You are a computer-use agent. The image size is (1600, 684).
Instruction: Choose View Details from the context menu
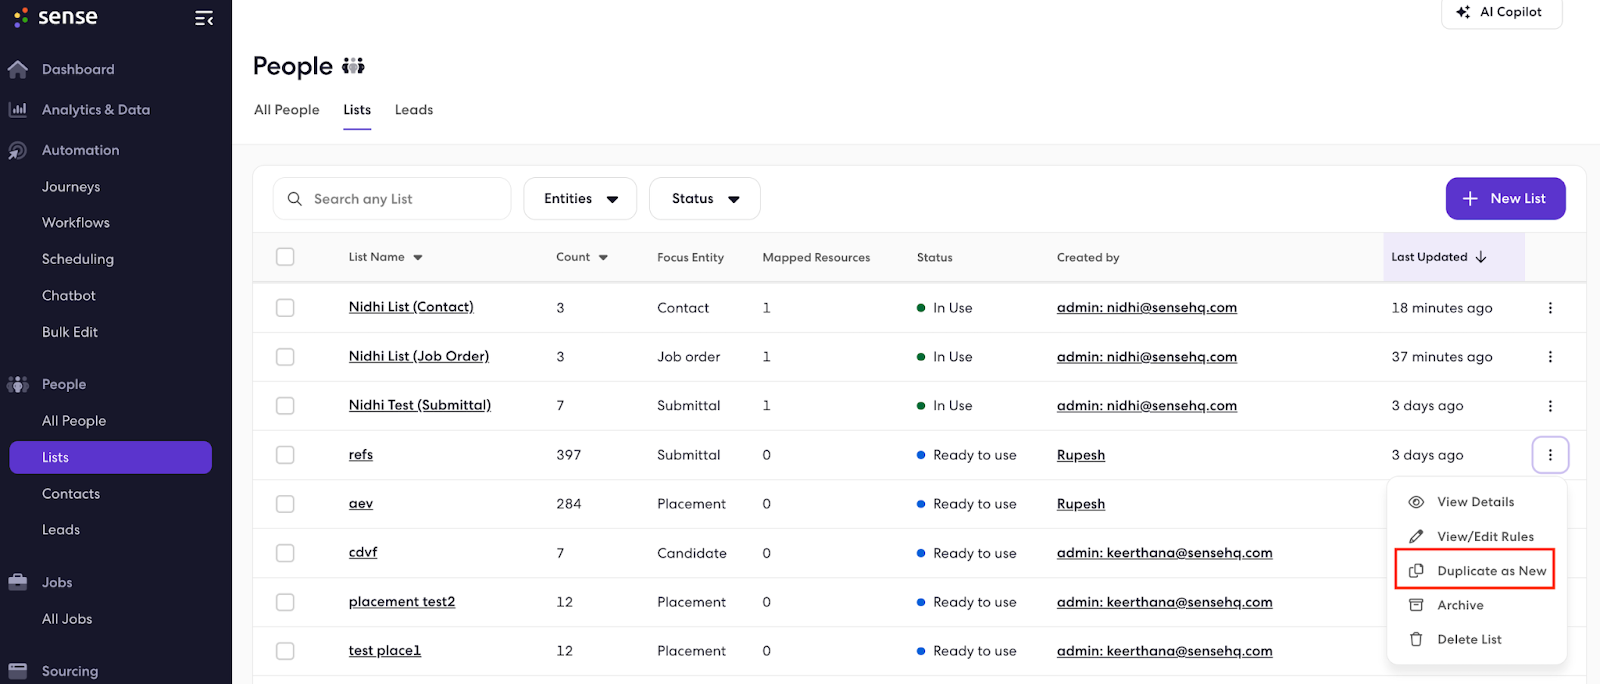click(1476, 502)
